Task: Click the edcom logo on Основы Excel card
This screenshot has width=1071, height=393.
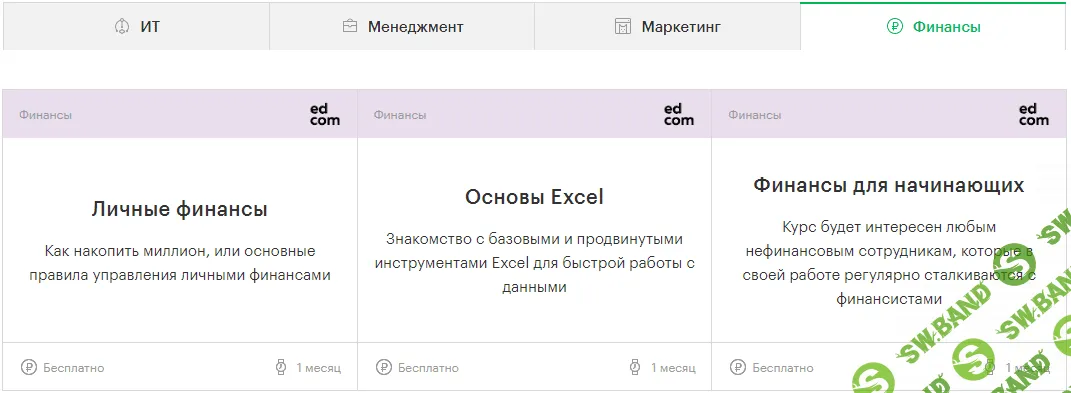Action: pyautogui.click(x=679, y=115)
